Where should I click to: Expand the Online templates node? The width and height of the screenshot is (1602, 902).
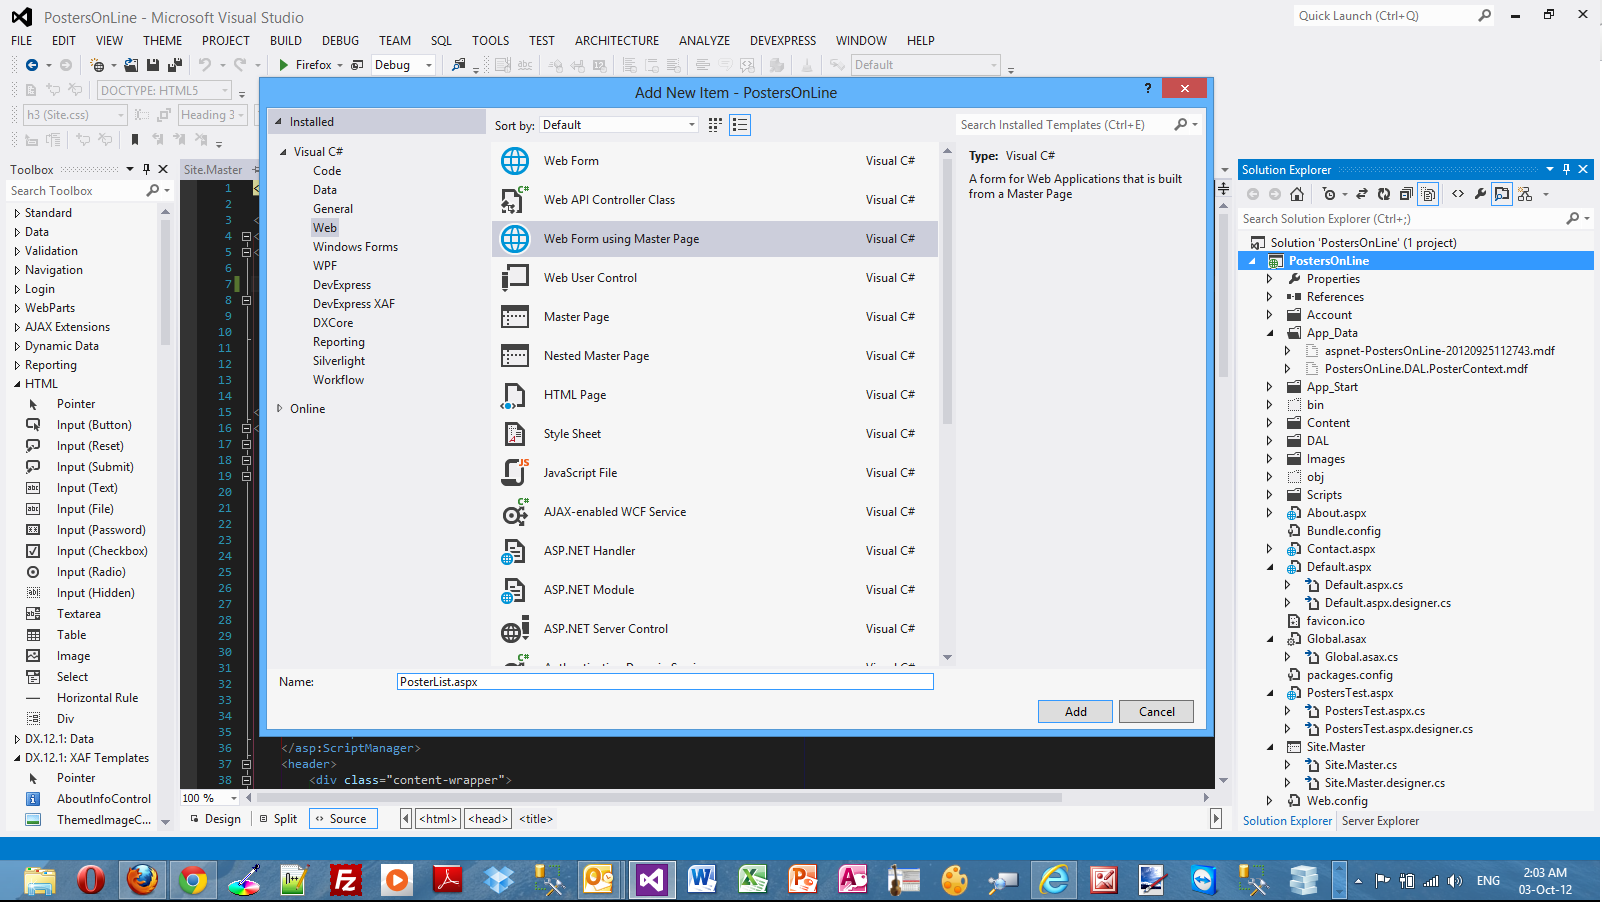[x=280, y=409]
